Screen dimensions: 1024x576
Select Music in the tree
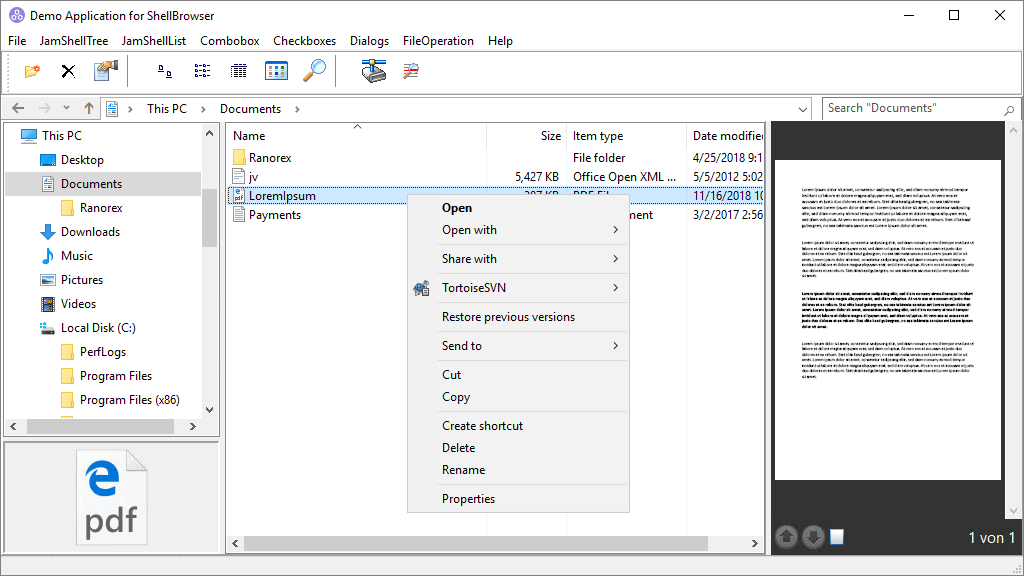[x=76, y=256]
